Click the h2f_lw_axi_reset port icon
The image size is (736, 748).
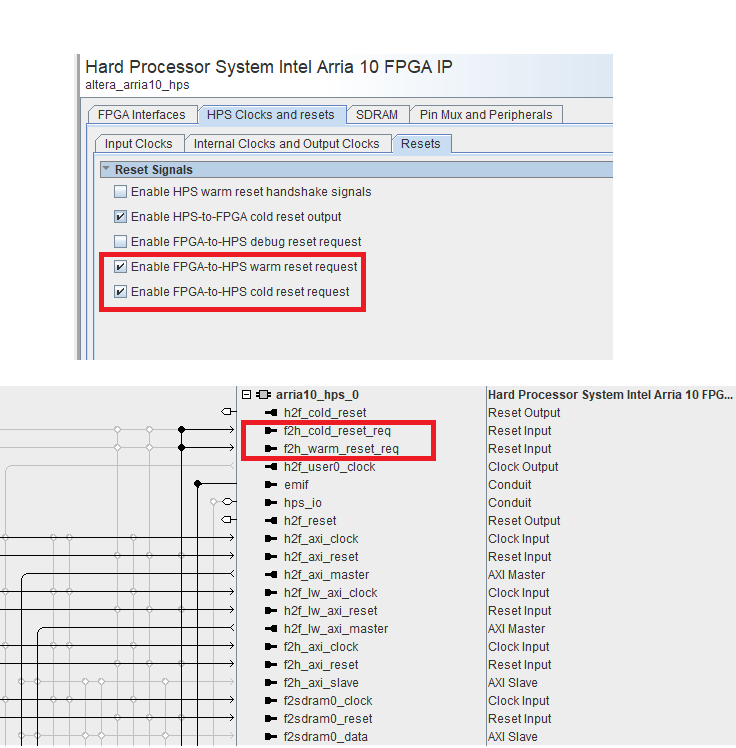(x=271, y=611)
